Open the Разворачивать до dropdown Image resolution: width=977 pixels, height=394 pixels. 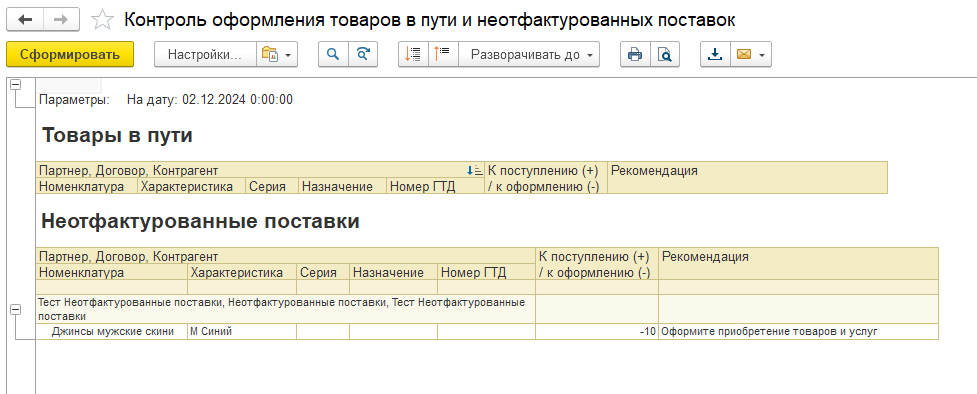pos(529,54)
